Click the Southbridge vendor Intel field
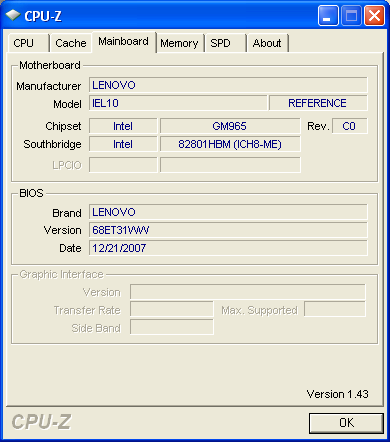390x442 pixels. tap(123, 144)
